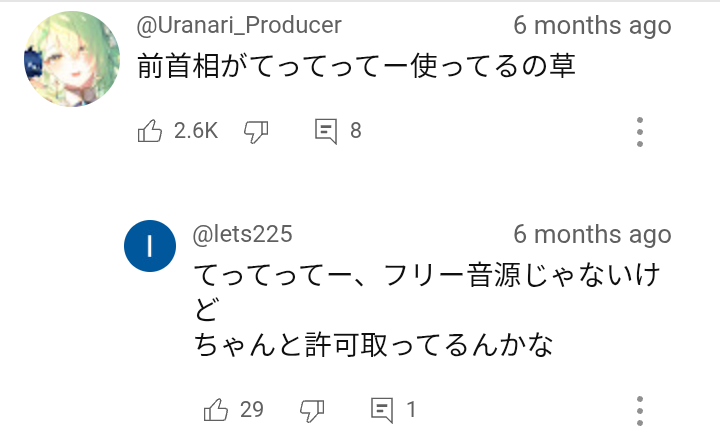Screen dimensions: 720x440
Task: Like the reply by @lets225
Action: tap(216, 409)
